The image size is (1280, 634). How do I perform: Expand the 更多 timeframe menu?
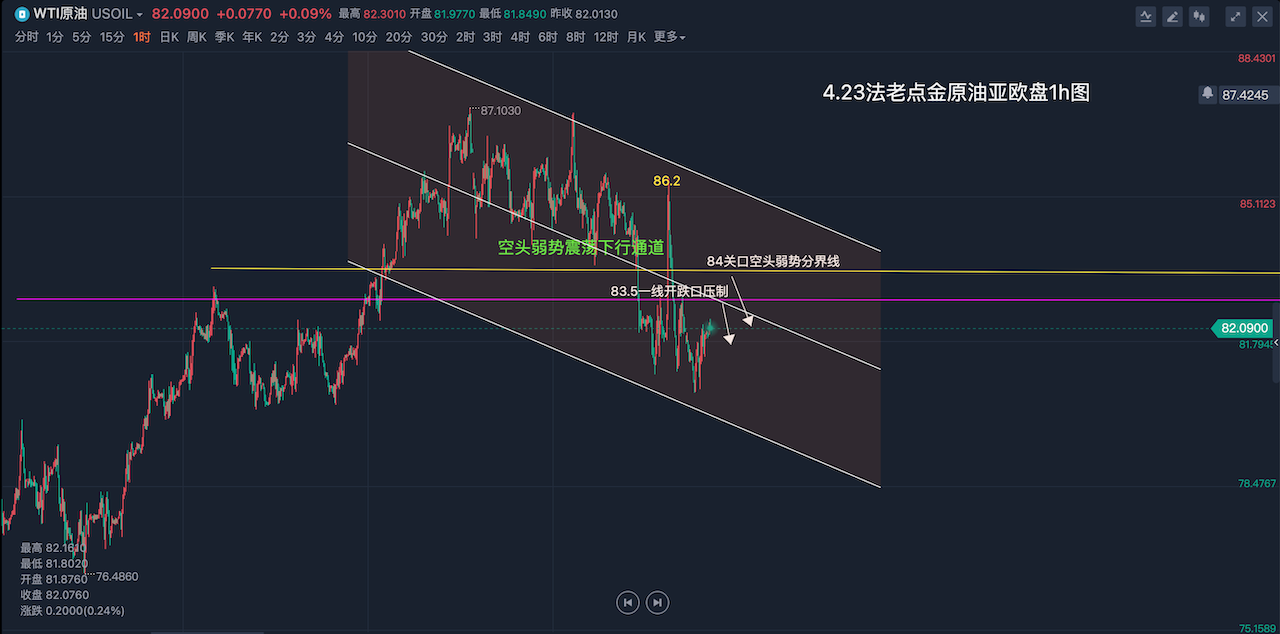(x=669, y=37)
